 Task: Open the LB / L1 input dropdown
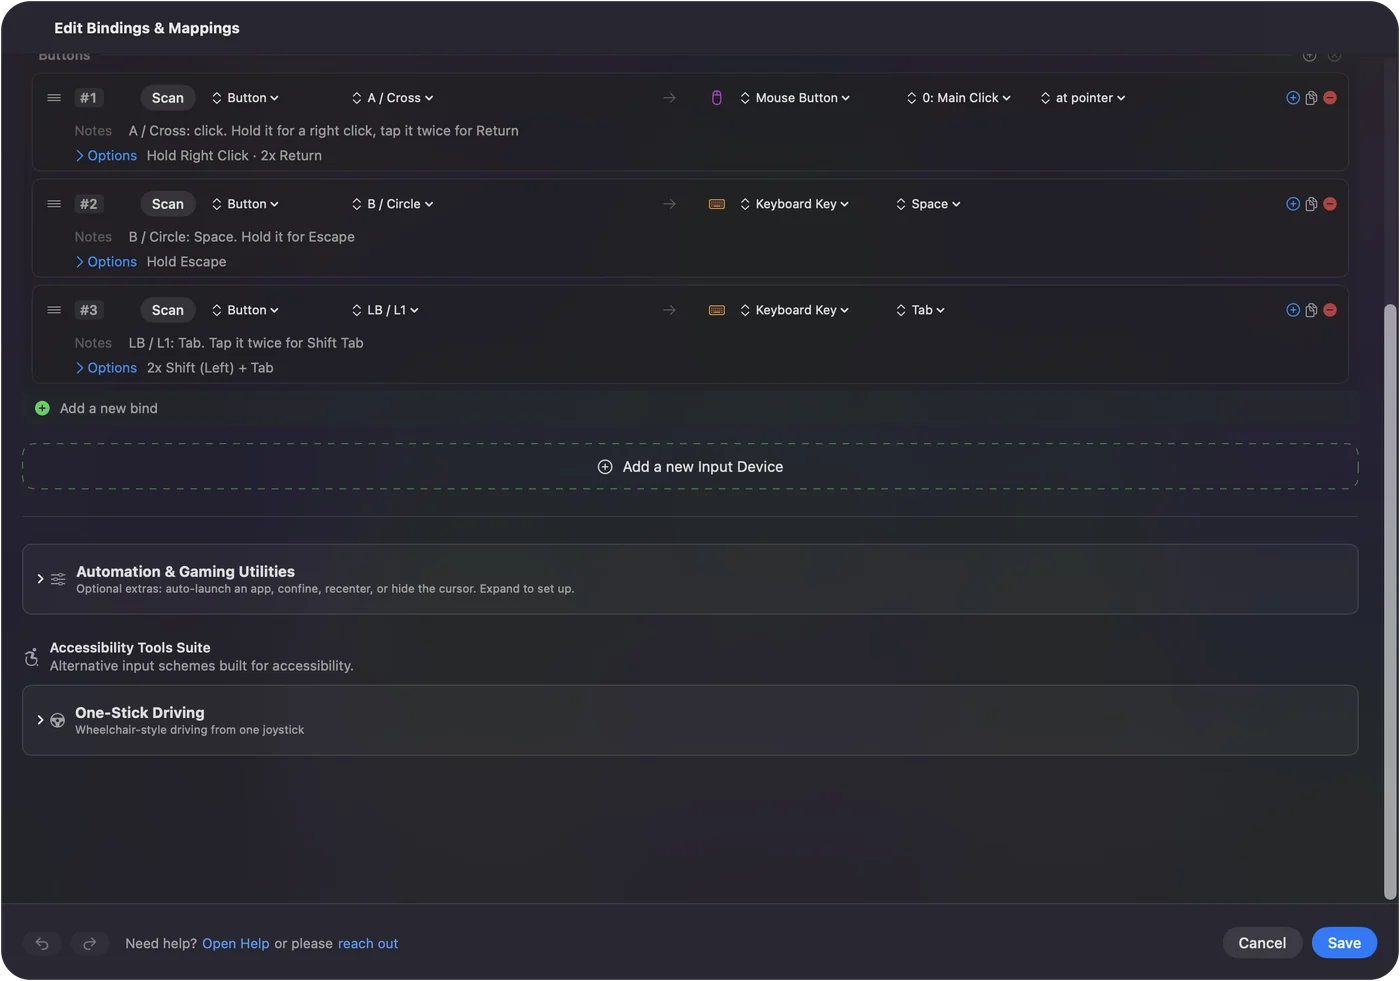click(386, 310)
